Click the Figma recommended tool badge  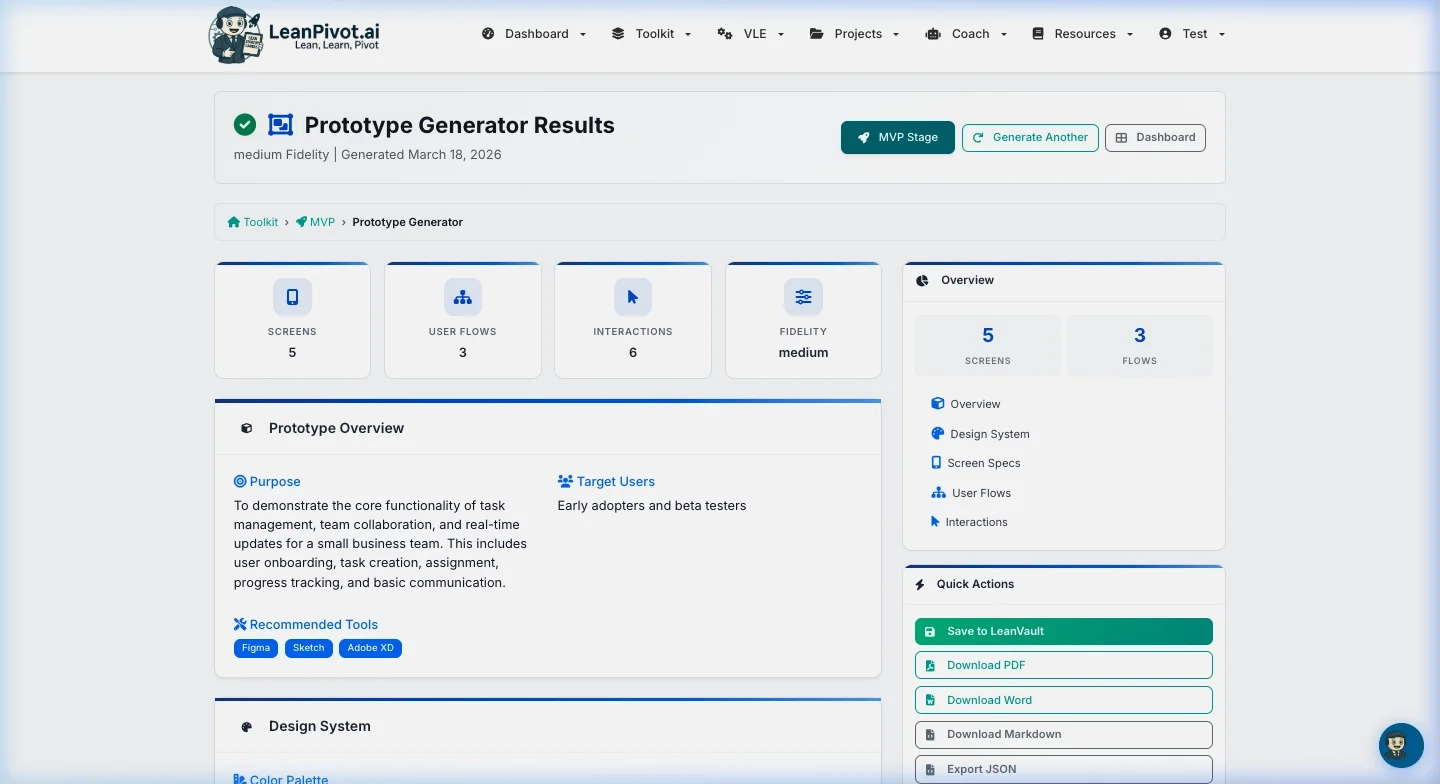pyautogui.click(x=255, y=648)
